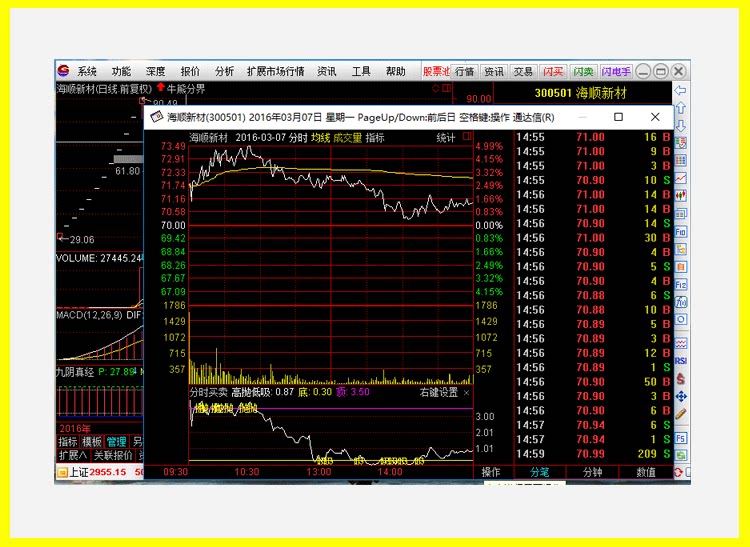The height and width of the screenshot is (547, 750).
Task: Click the 300501 海顺新材 stock title
Action: [581, 93]
